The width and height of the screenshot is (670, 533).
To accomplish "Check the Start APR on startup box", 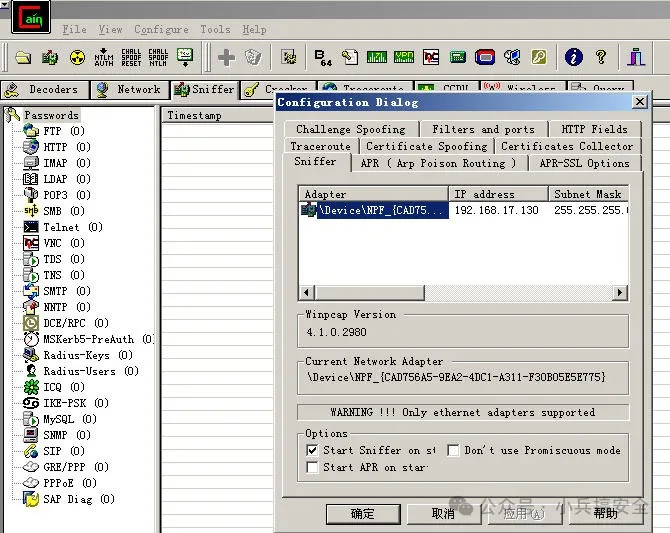I will pos(312,467).
